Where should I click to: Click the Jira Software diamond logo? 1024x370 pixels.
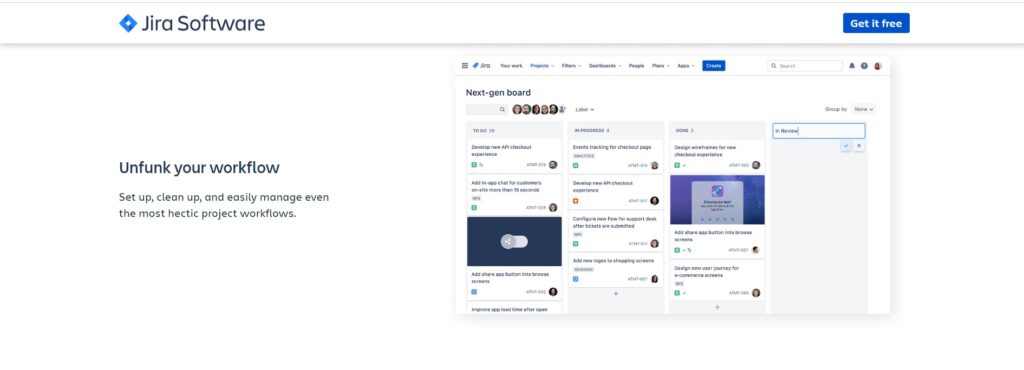(x=128, y=23)
